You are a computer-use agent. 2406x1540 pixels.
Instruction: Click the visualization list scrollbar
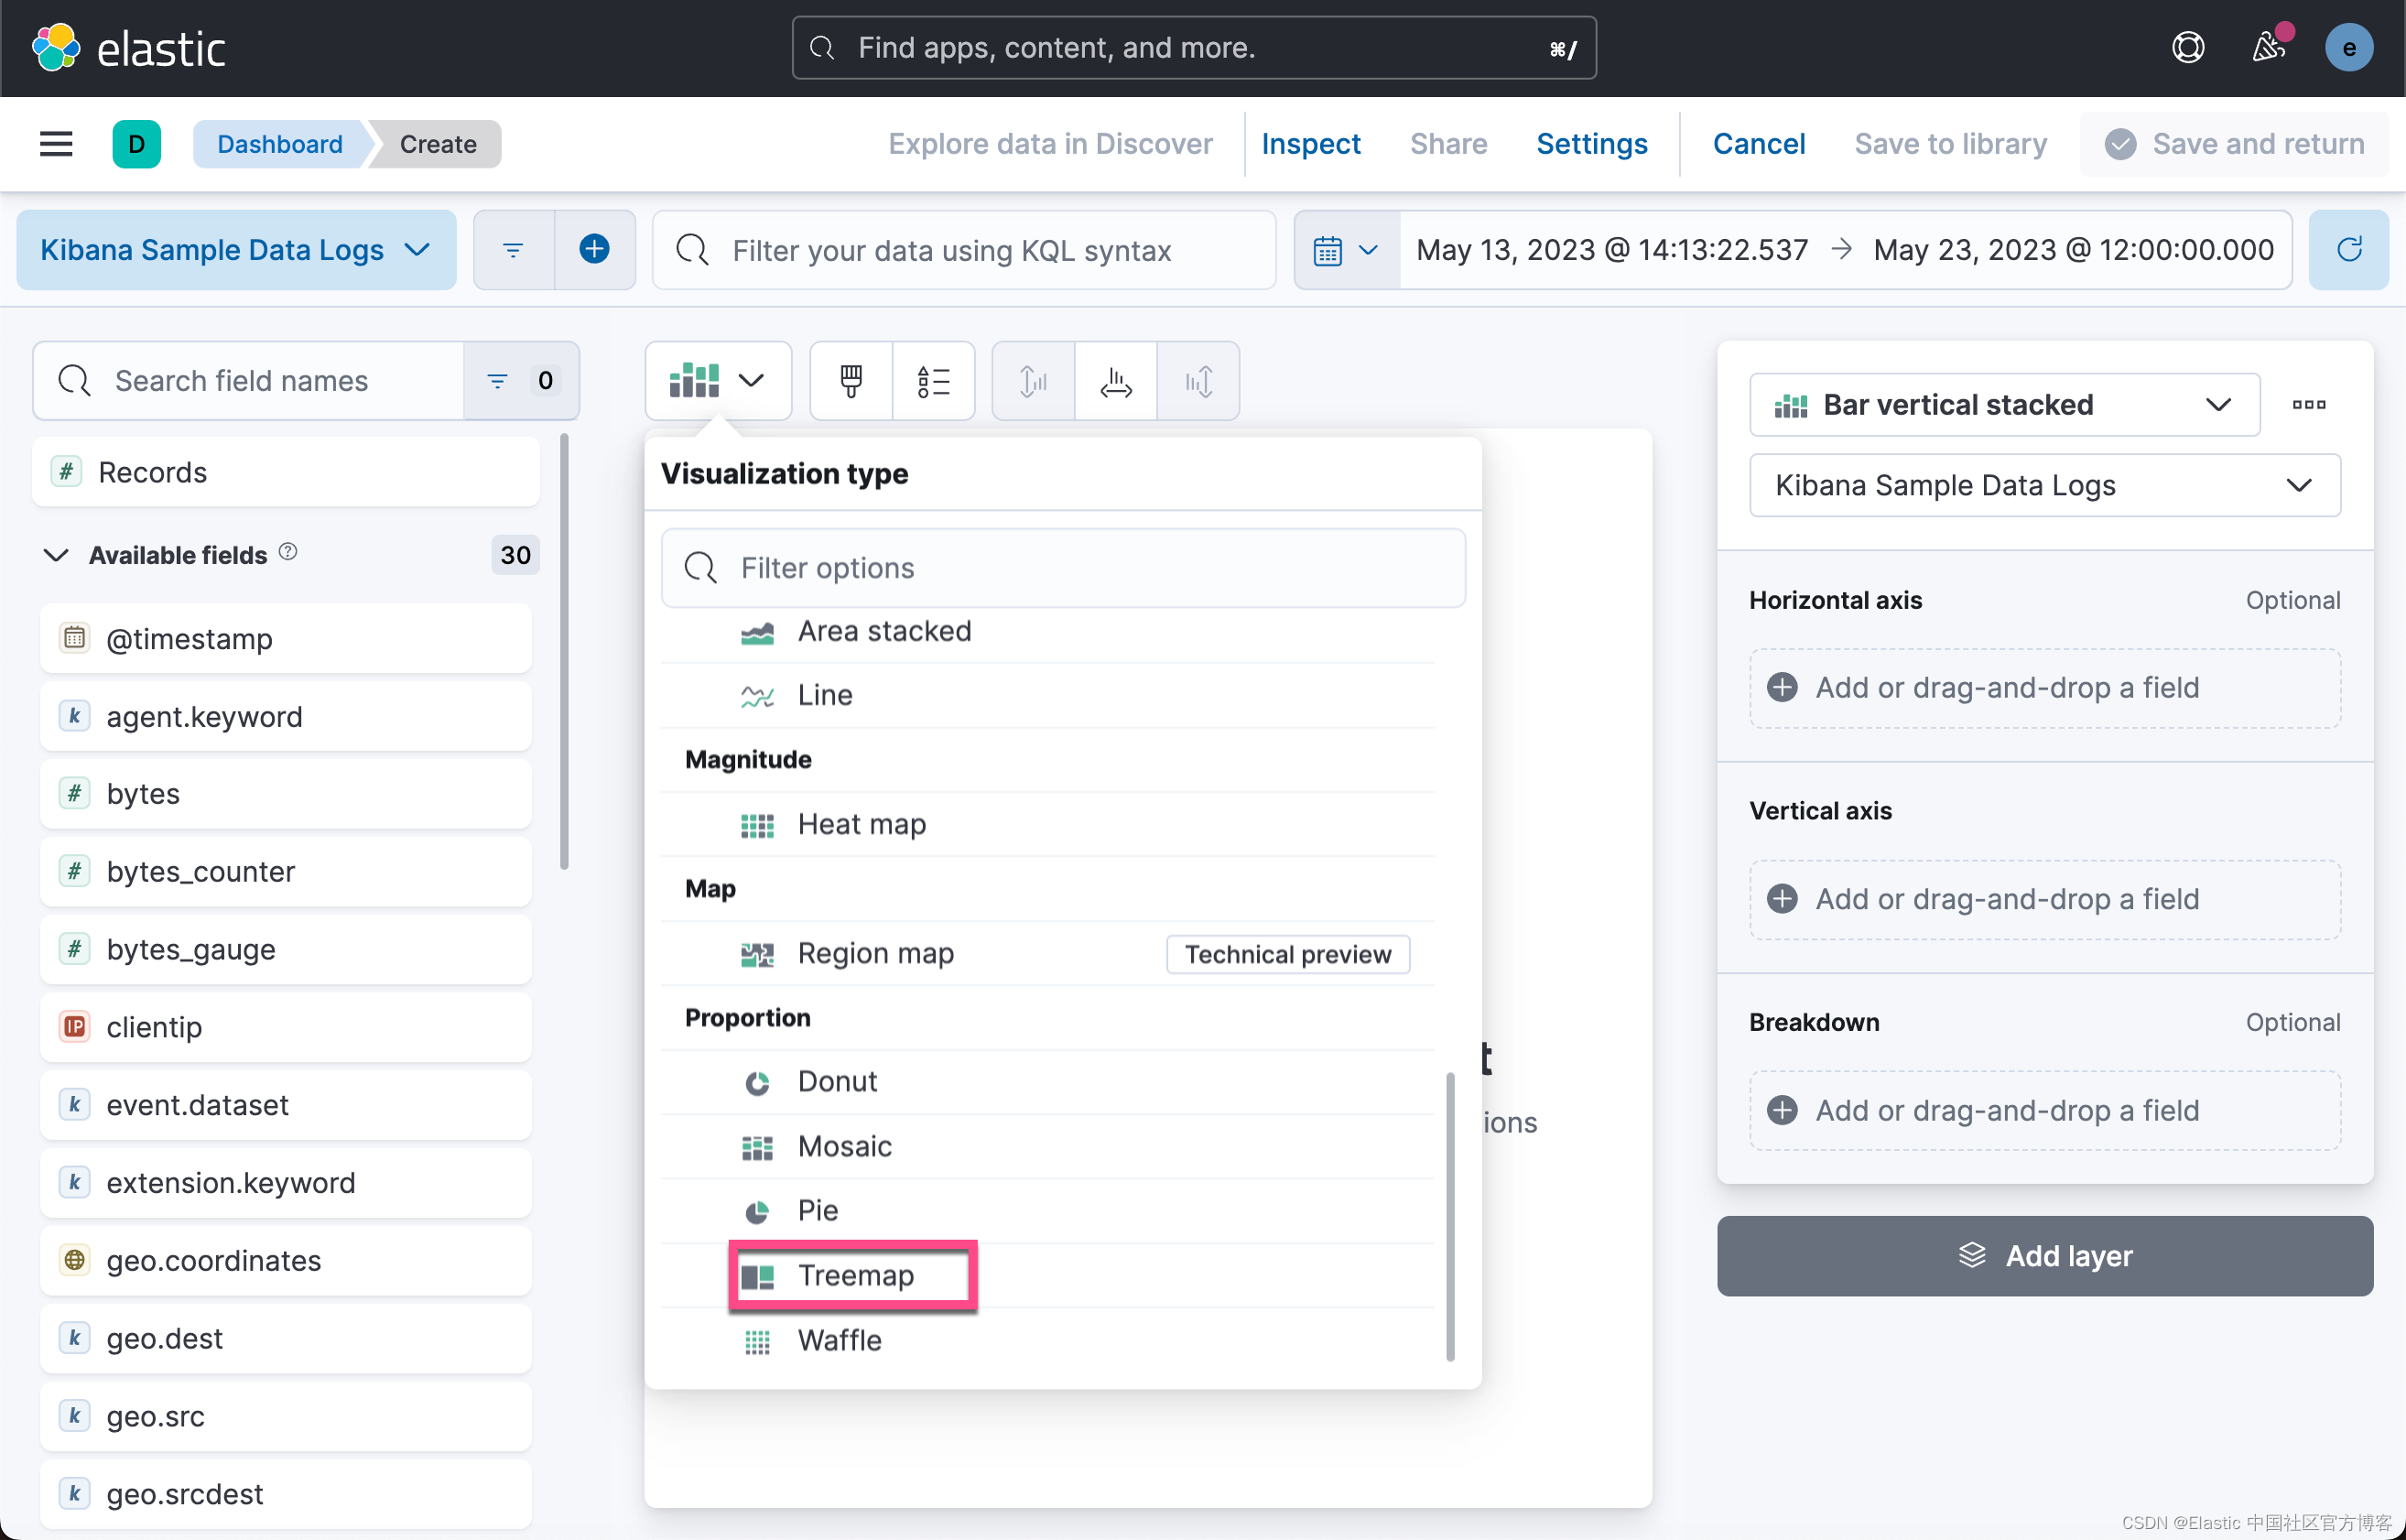point(1450,1216)
